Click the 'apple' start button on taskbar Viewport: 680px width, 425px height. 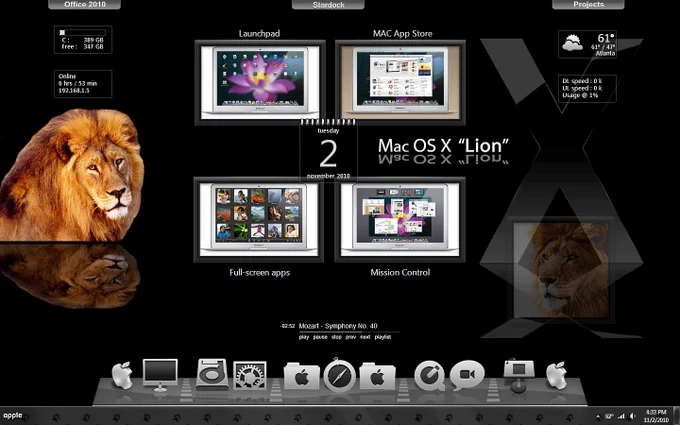(x=13, y=415)
